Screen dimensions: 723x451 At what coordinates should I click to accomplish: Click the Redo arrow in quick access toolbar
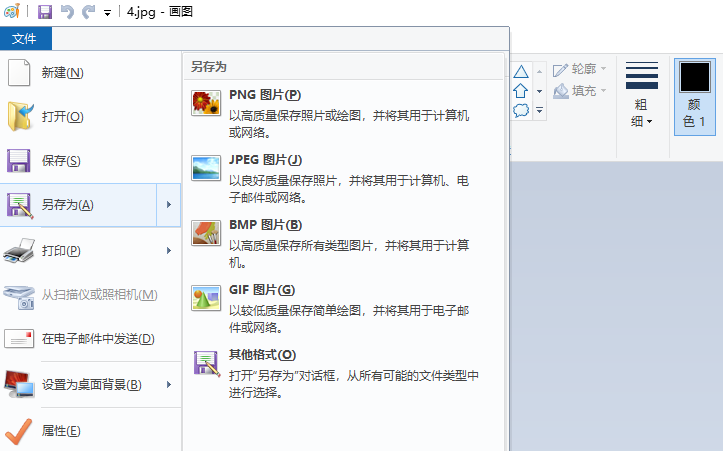point(89,12)
